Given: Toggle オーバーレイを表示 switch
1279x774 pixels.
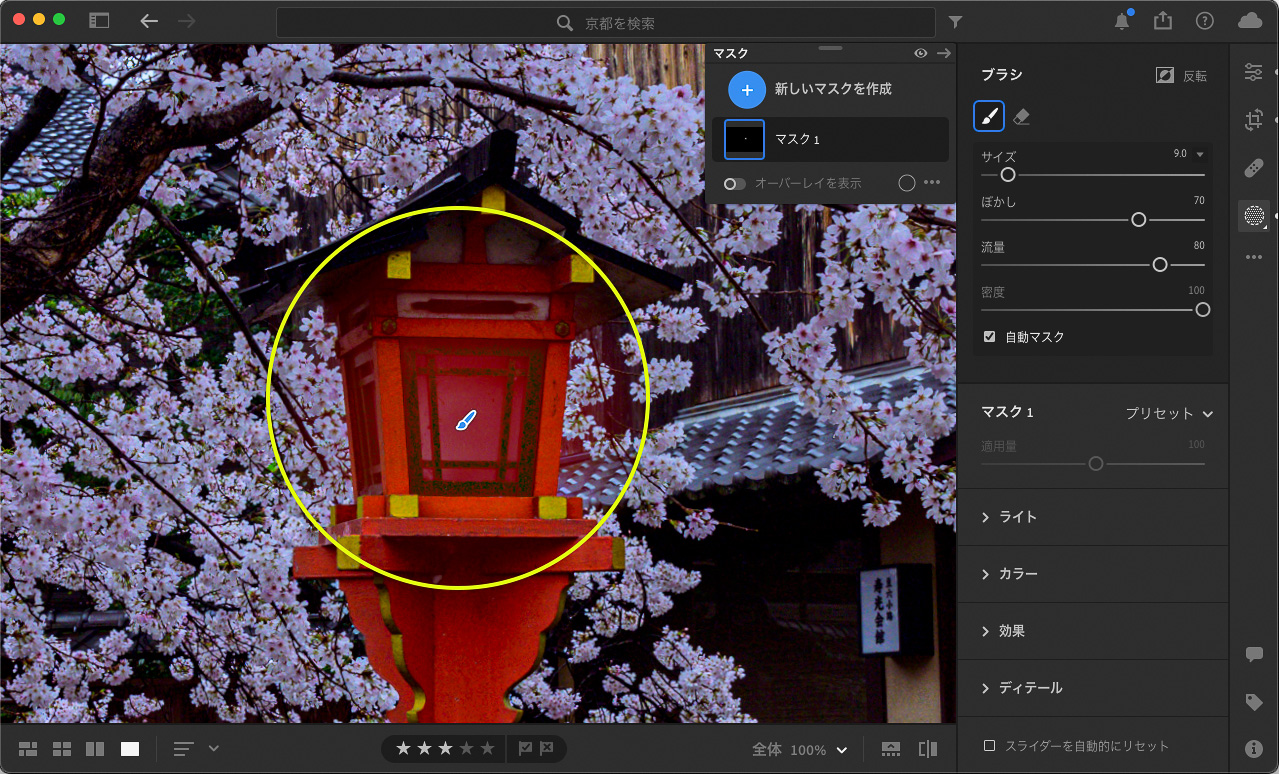Looking at the screenshot, I should 735,184.
